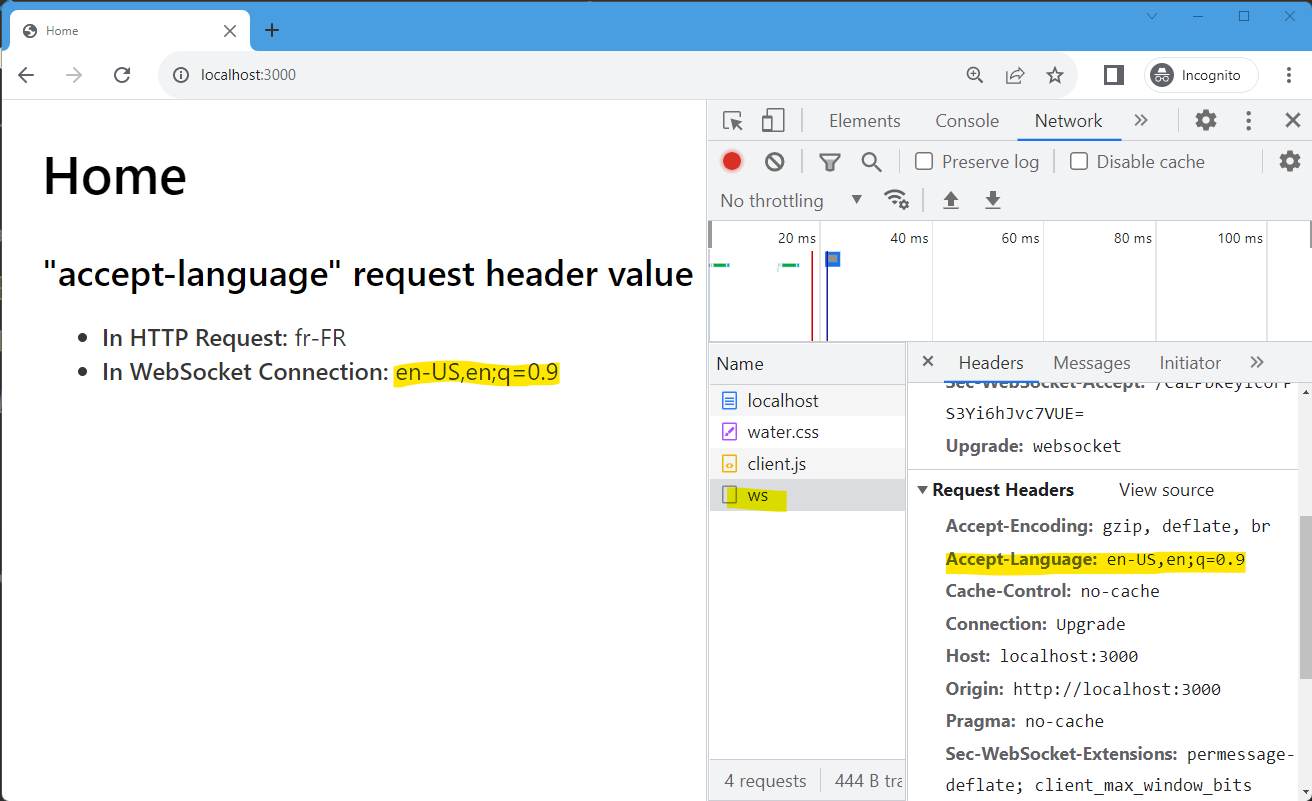The width and height of the screenshot is (1312, 801).
Task: Click the View source link
Action: click(x=1166, y=490)
